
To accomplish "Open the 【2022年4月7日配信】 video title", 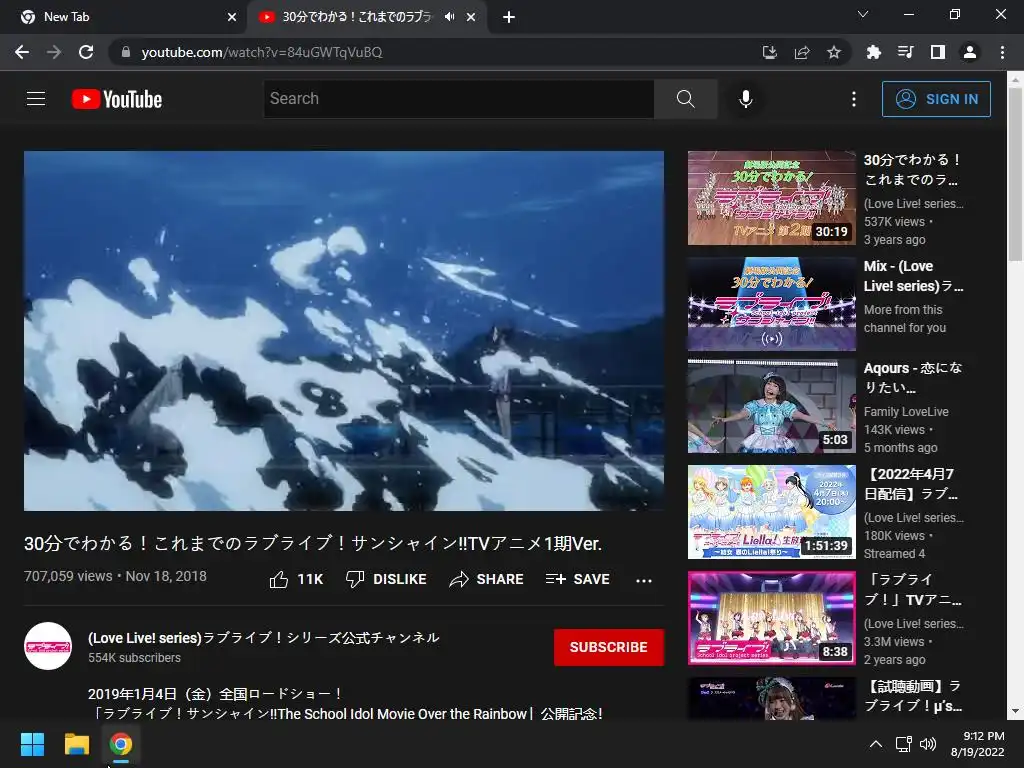I will point(912,484).
